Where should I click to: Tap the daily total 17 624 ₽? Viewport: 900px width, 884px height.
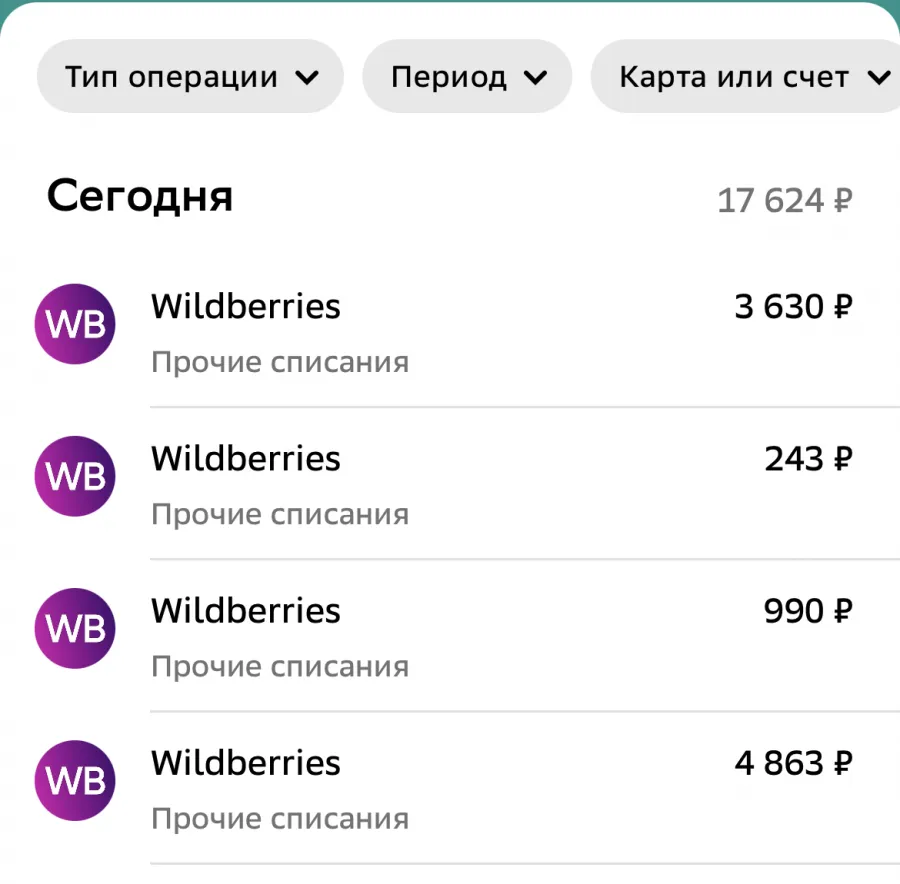(785, 201)
